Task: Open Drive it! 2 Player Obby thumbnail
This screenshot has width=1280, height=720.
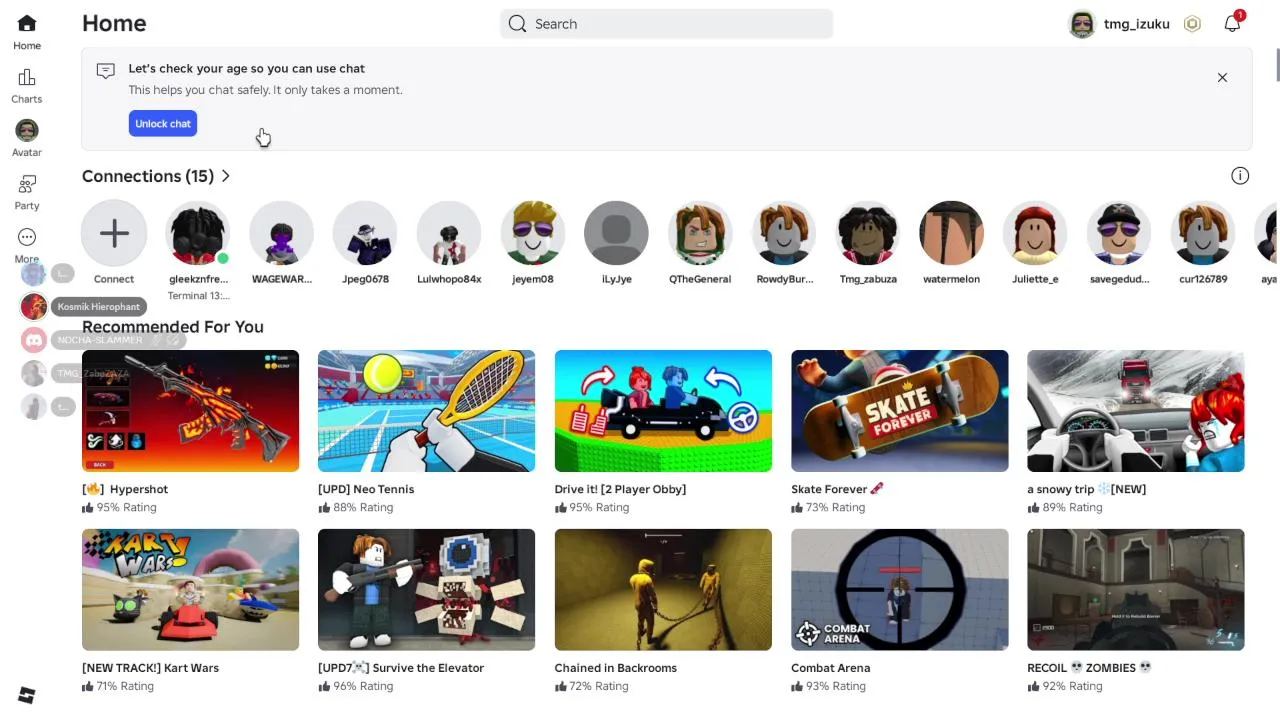Action: pyautogui.click(x=663, y=411)
